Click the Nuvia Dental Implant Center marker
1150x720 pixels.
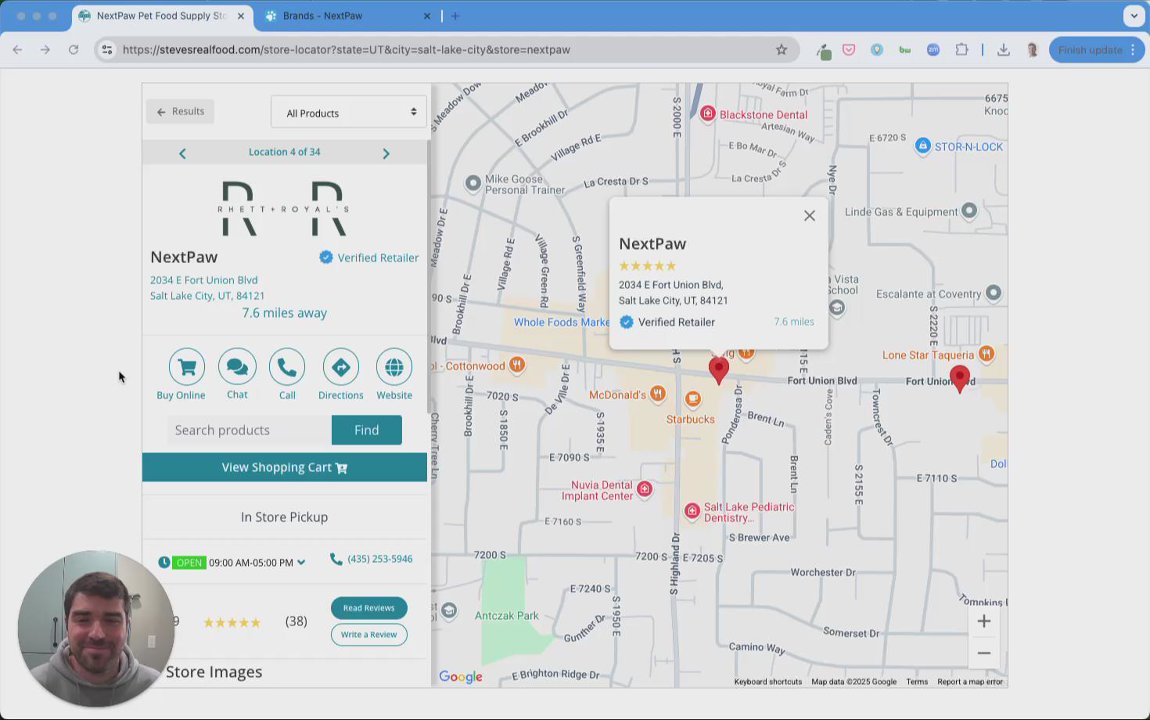(644, 489)
